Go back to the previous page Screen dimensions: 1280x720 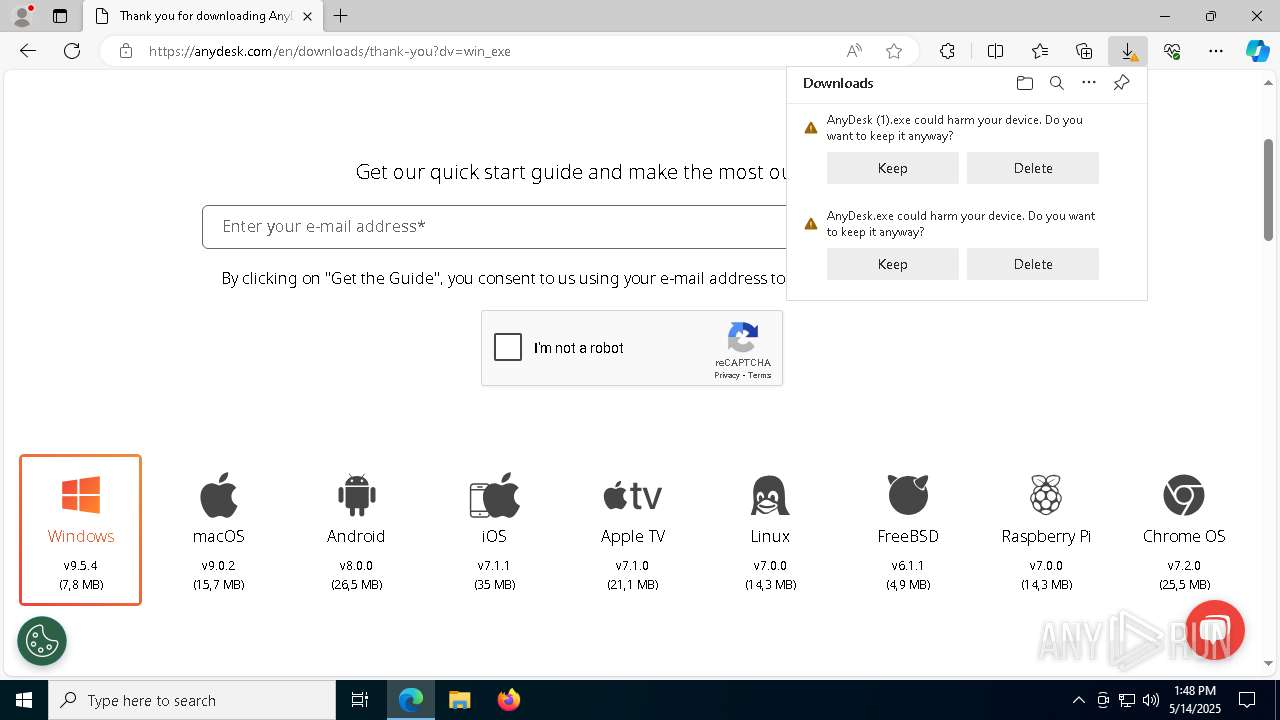pyautogui.click(x=28, y=51)
